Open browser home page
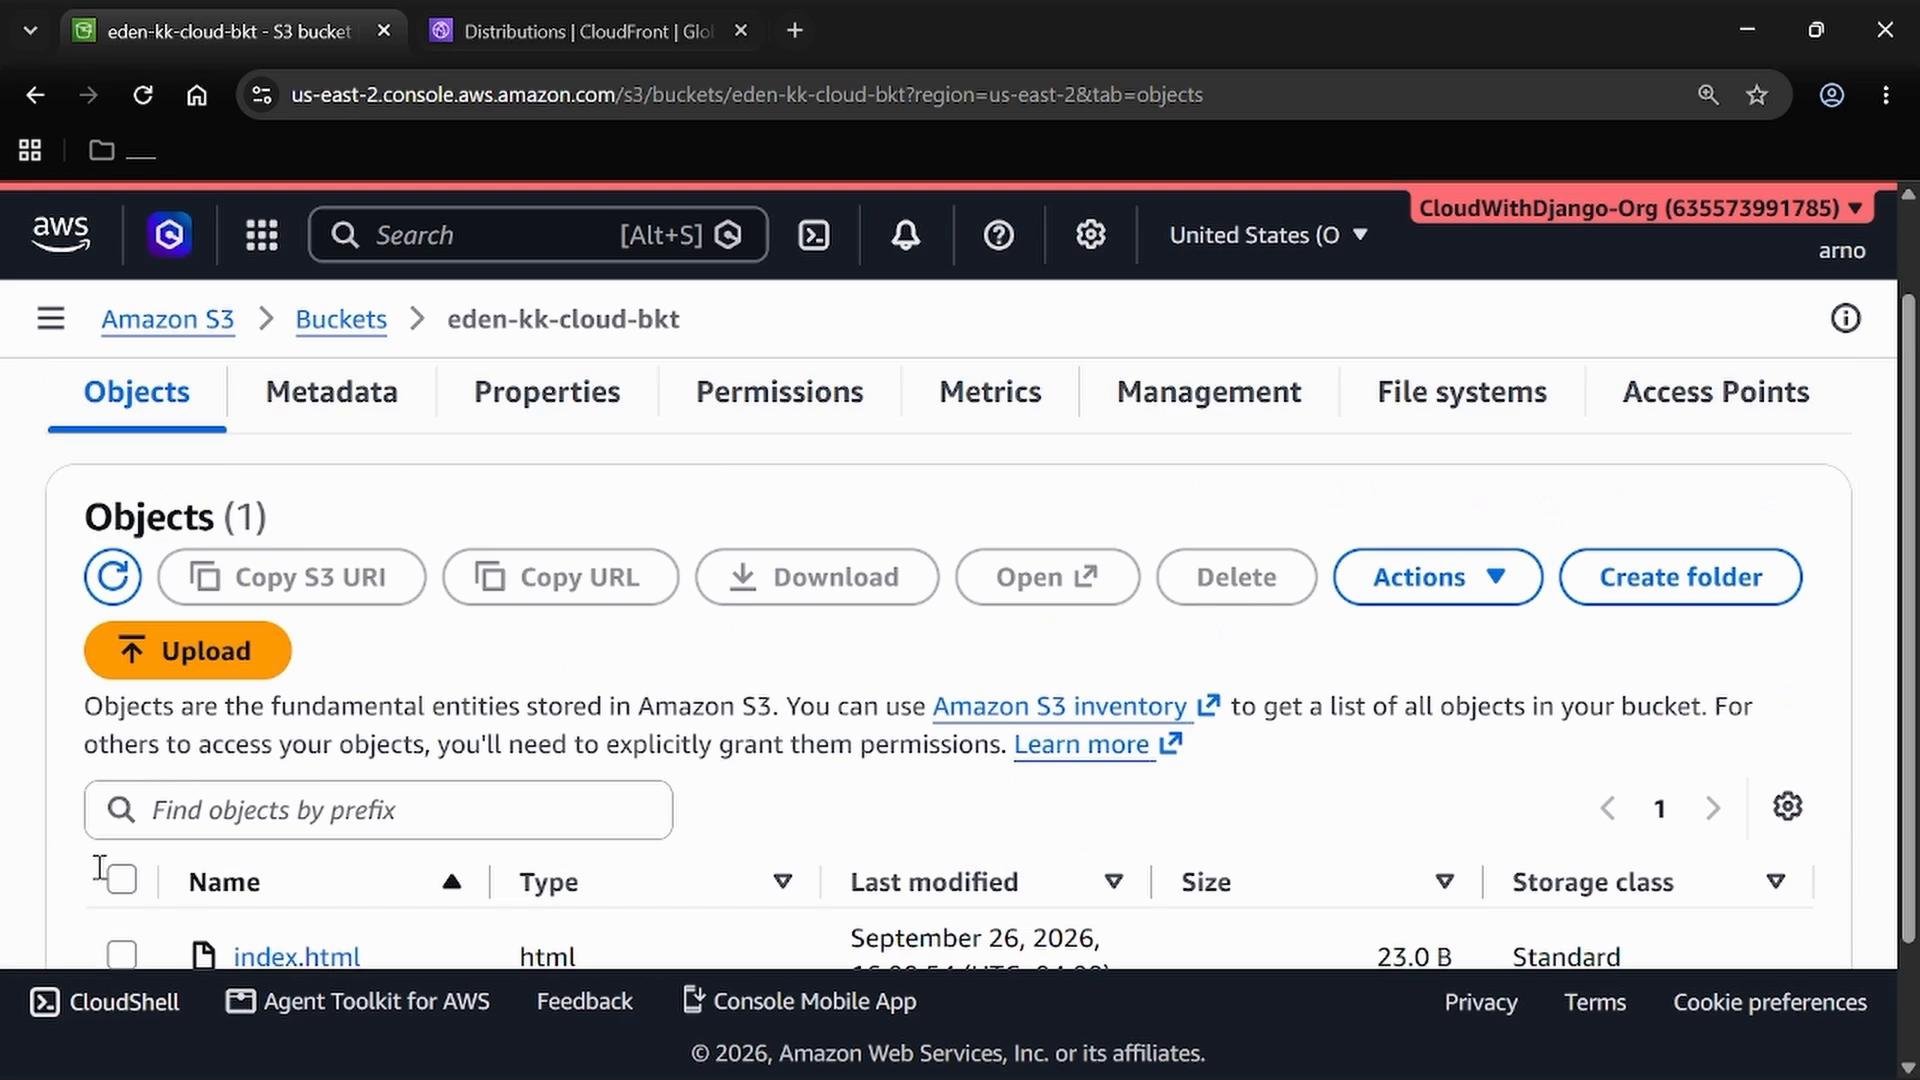 tap(197, 95)
